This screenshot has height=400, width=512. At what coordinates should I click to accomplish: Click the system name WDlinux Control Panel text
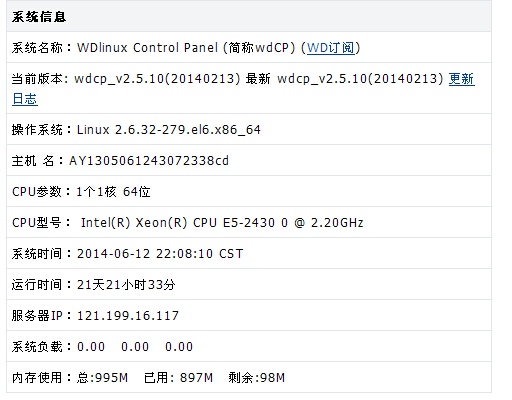coord(148,48)
